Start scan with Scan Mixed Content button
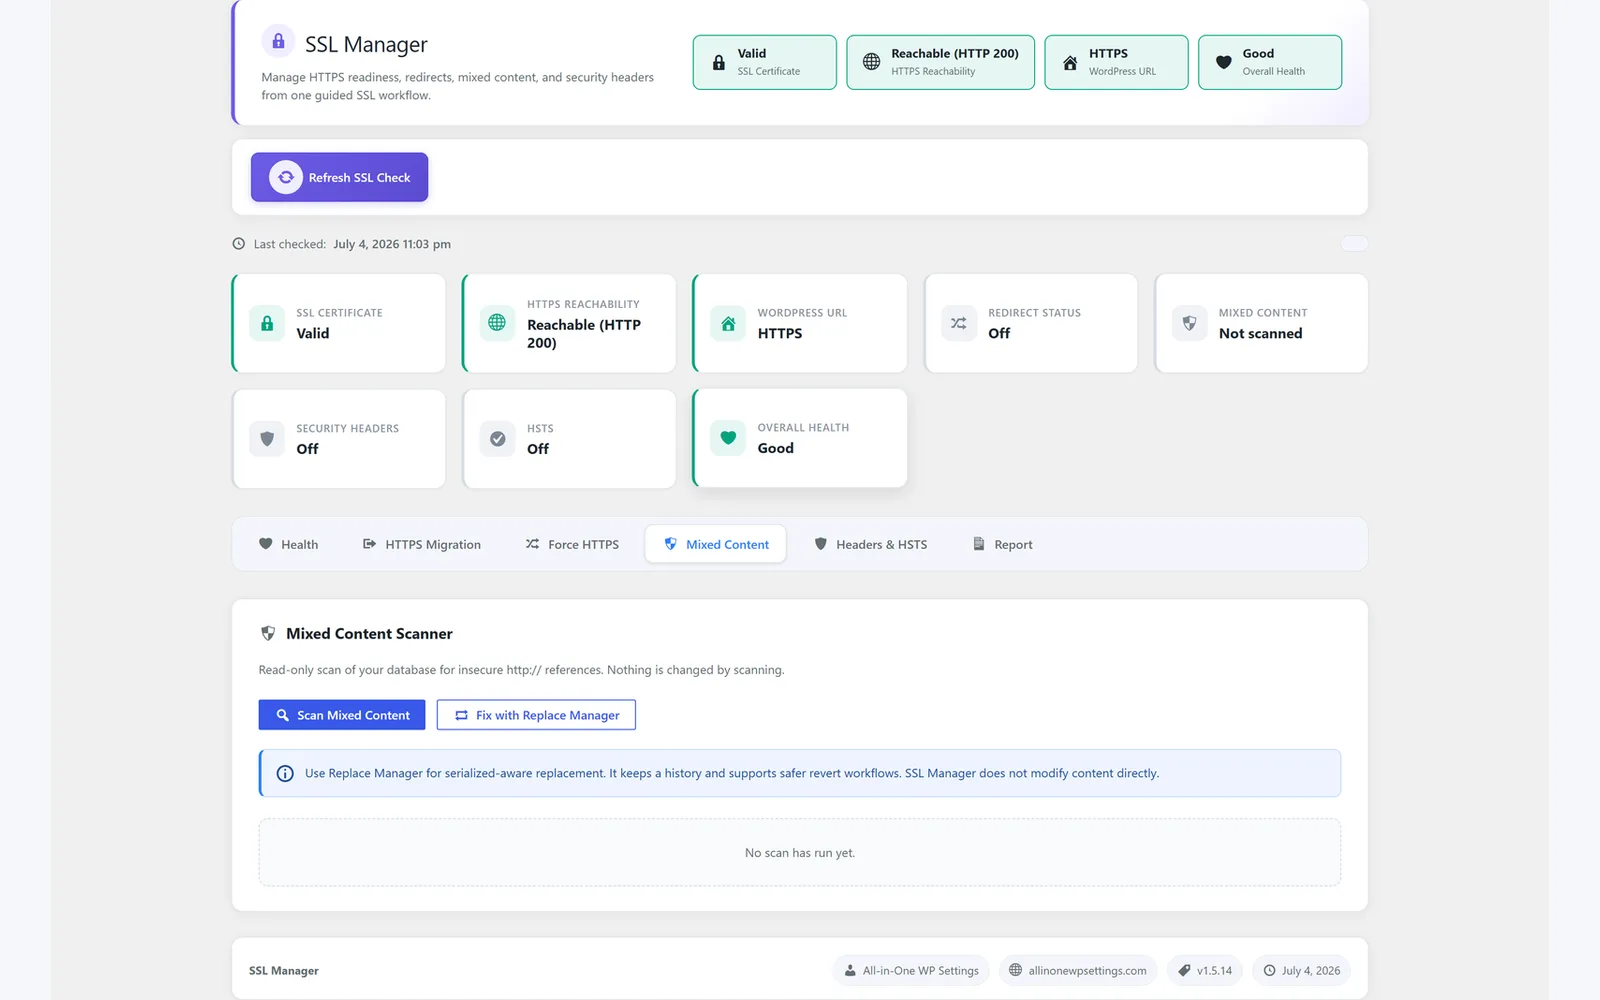 click(342, 715)
